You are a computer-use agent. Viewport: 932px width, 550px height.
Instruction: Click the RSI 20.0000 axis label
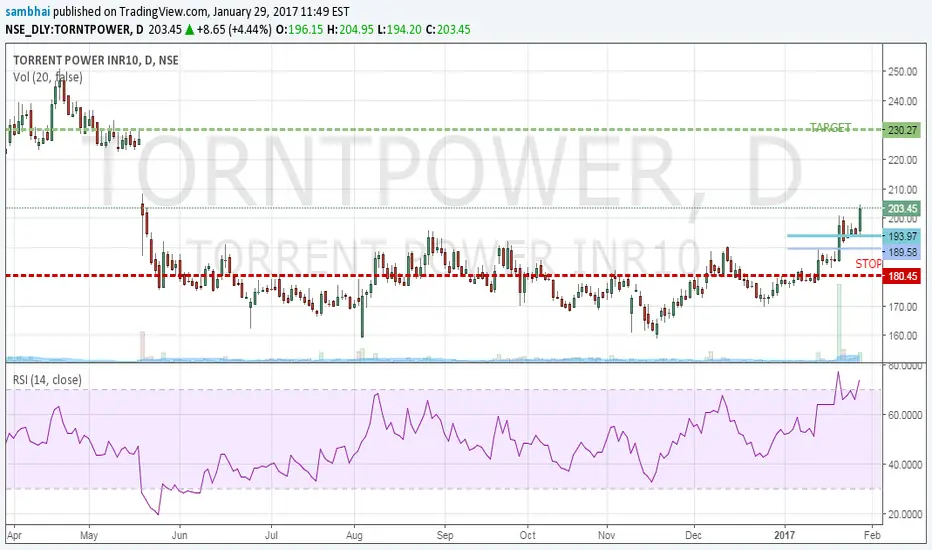click(x=905, y=514)
